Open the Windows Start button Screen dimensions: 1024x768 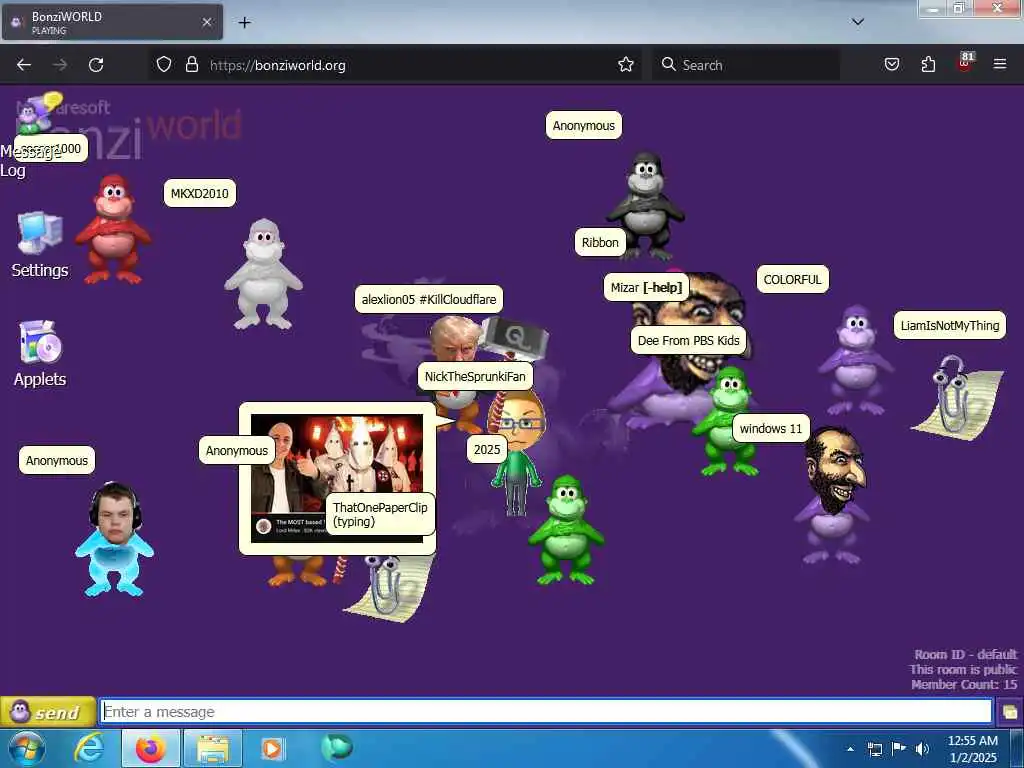pyautogui.click(x=27, y=748)
